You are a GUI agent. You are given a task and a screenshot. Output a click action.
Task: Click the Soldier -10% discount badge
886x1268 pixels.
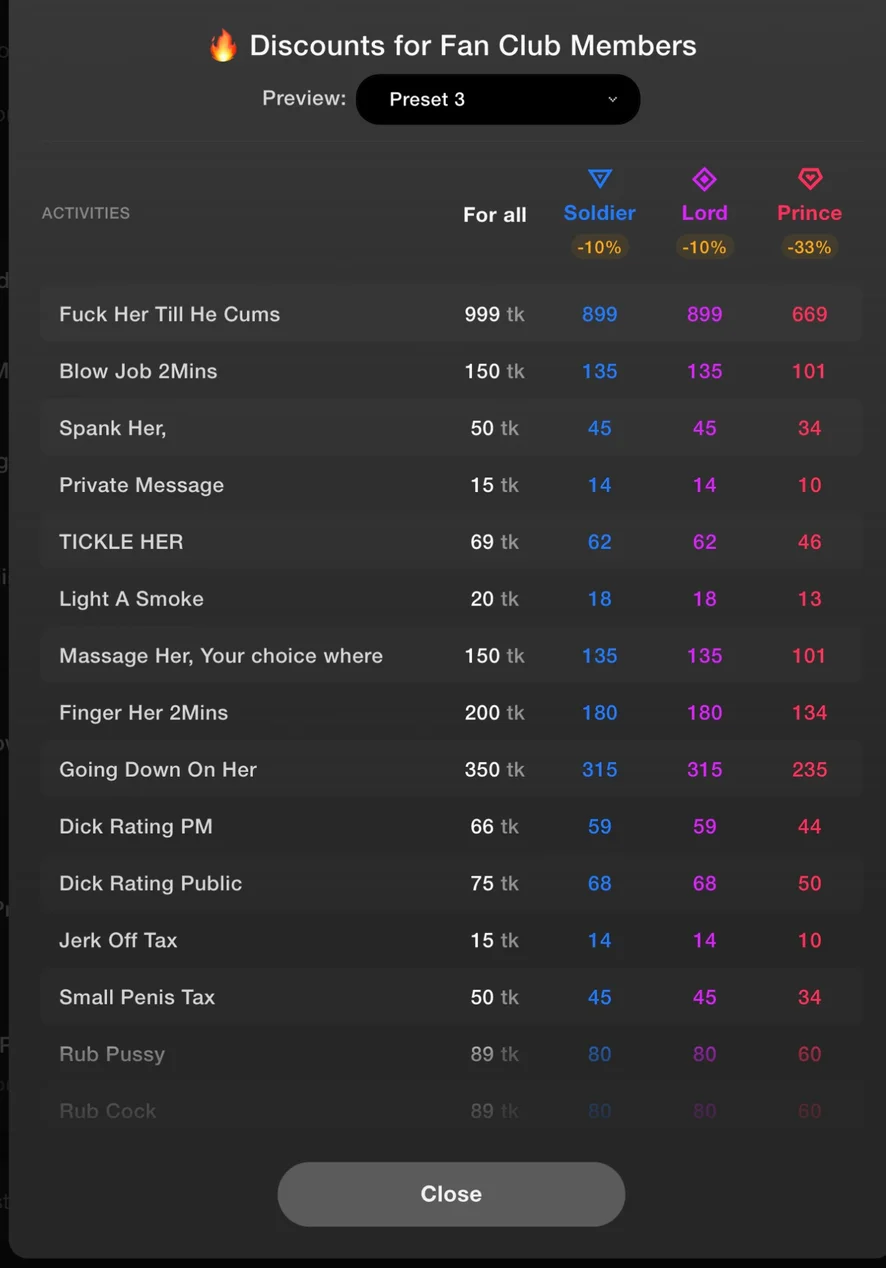[x=600, y=247]
